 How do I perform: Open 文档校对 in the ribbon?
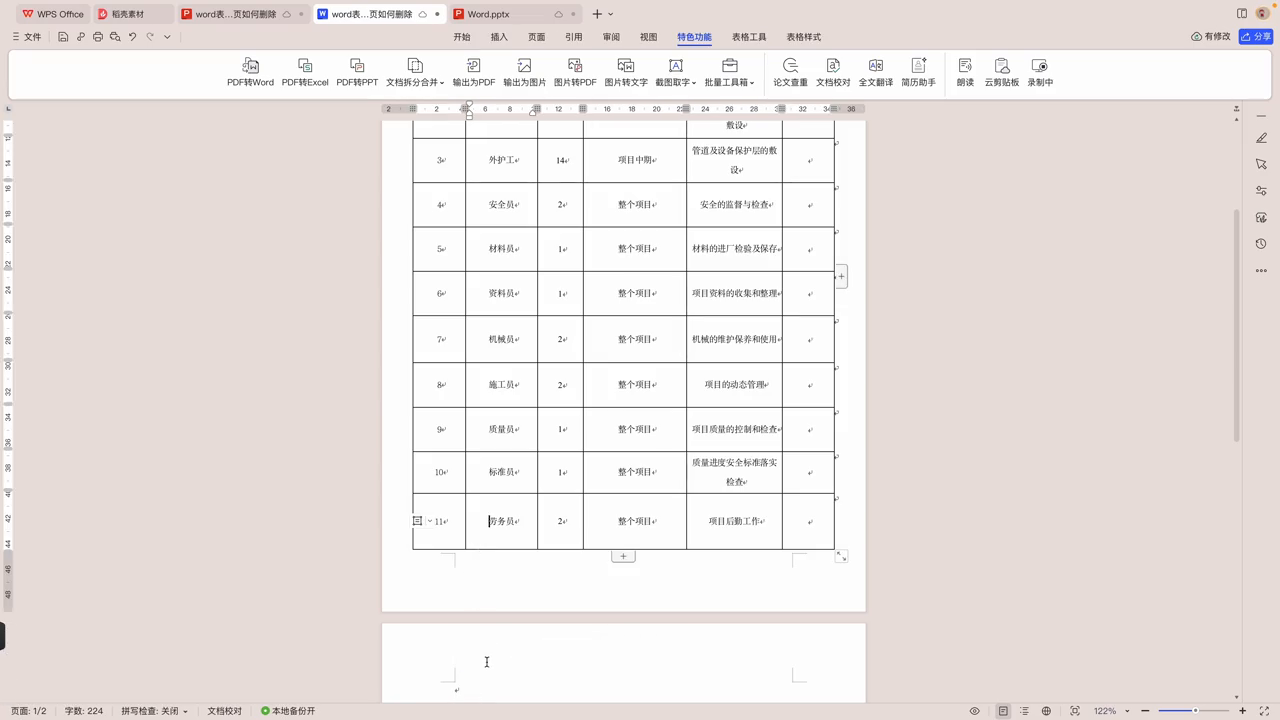pos(833,72)
